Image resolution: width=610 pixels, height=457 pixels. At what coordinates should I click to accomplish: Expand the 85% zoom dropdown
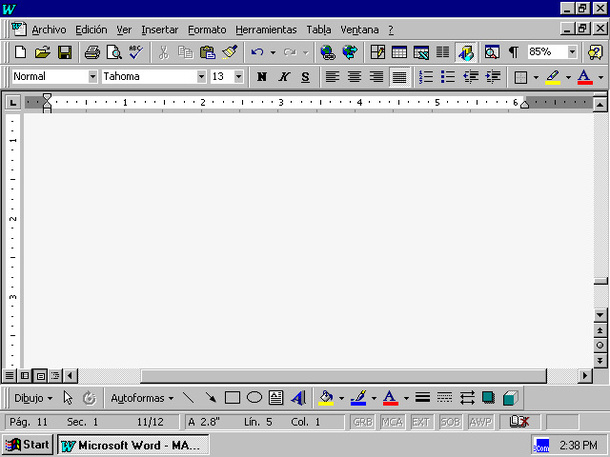[572, 52]
